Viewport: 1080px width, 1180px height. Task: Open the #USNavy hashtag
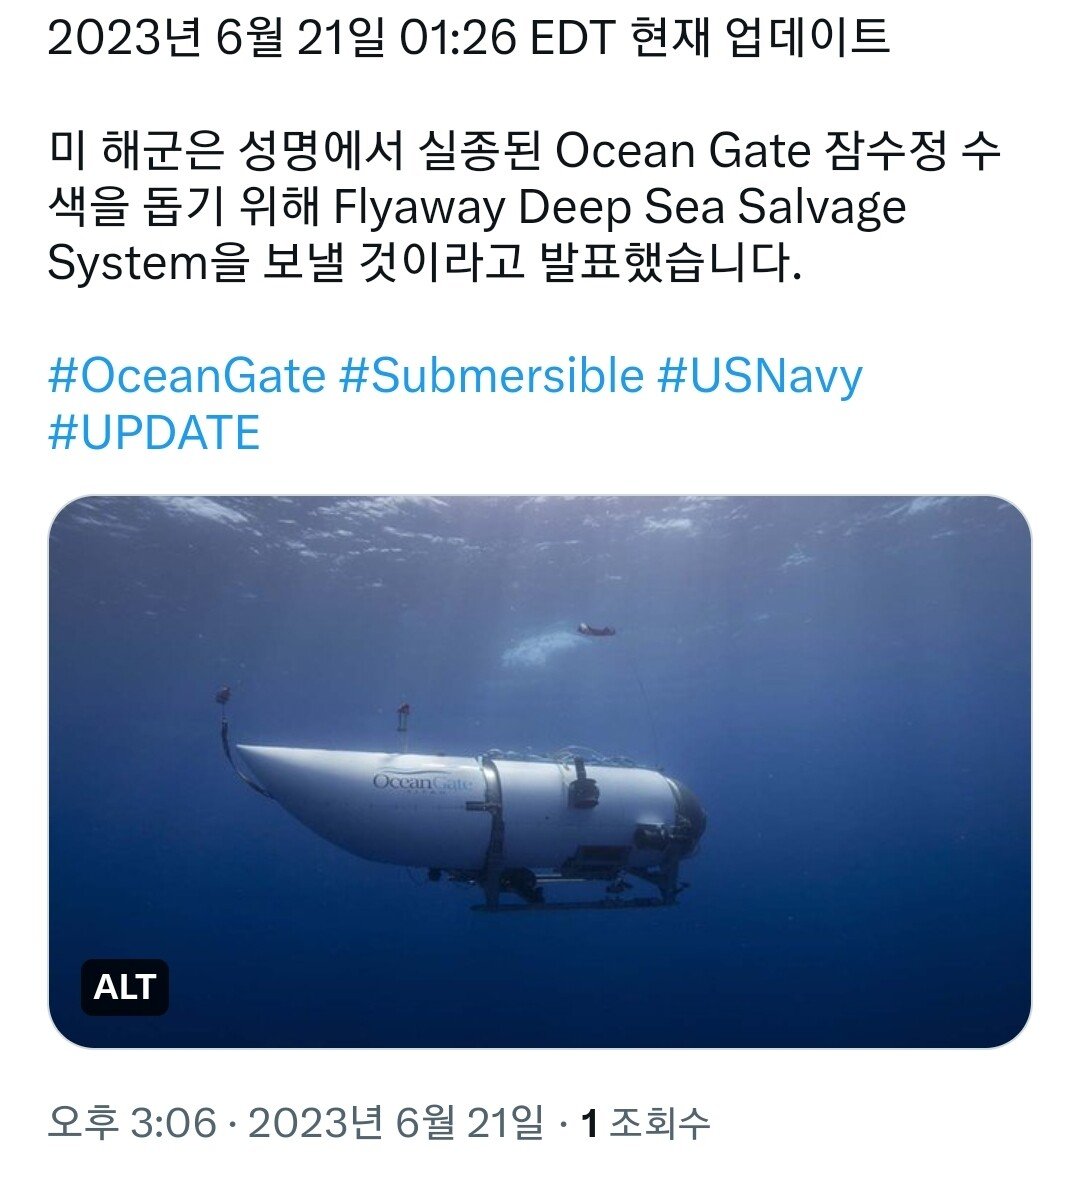759,376
